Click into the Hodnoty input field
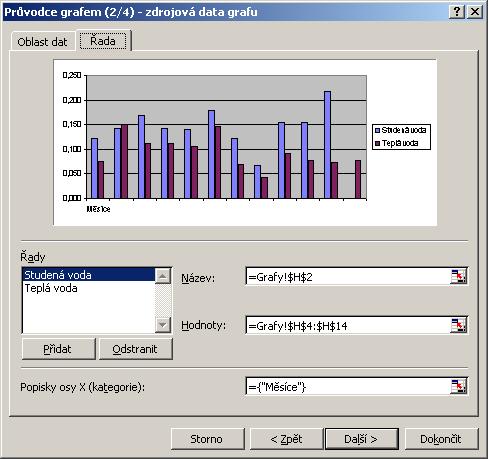Screen dimensions: 488x459 click(348, 325)
